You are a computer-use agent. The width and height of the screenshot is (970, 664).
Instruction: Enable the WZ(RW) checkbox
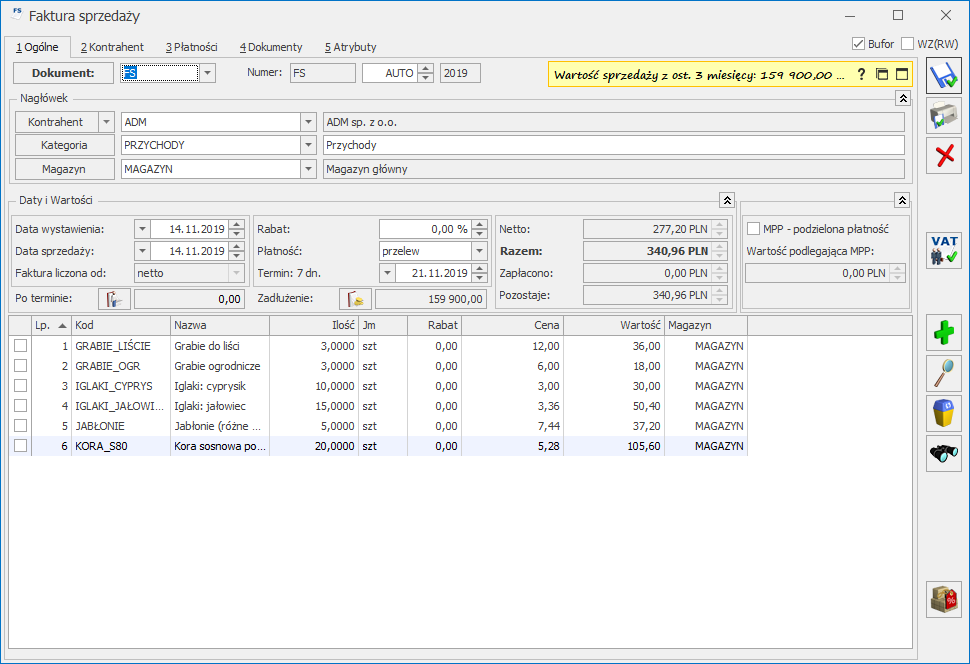pos(907,44)
